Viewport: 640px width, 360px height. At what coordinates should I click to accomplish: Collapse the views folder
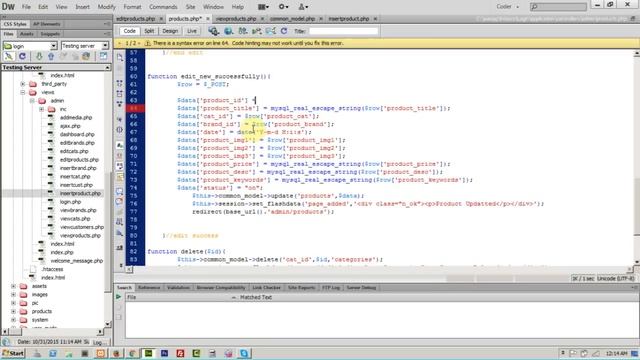click(x=23, y=93)
